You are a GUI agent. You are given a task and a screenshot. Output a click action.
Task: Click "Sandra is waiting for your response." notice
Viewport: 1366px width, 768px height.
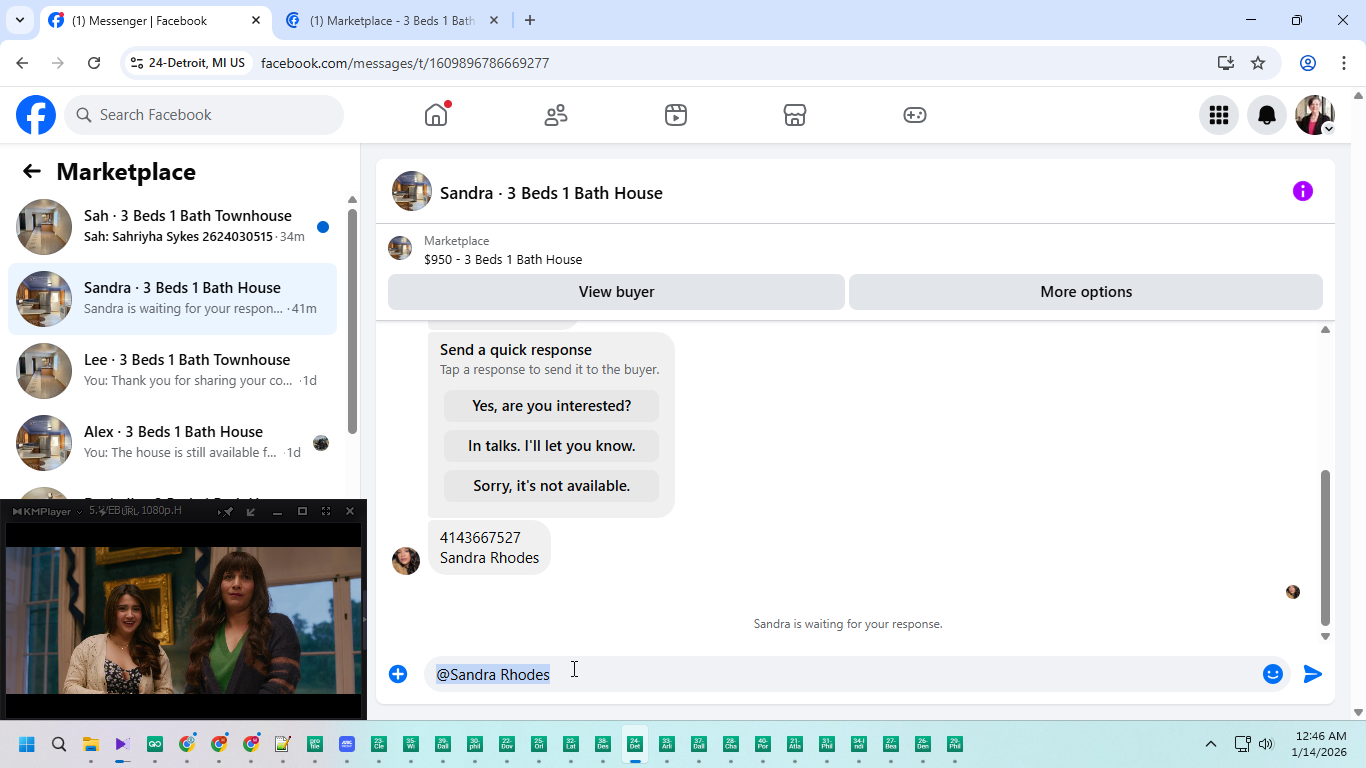[x=848, y=624]
